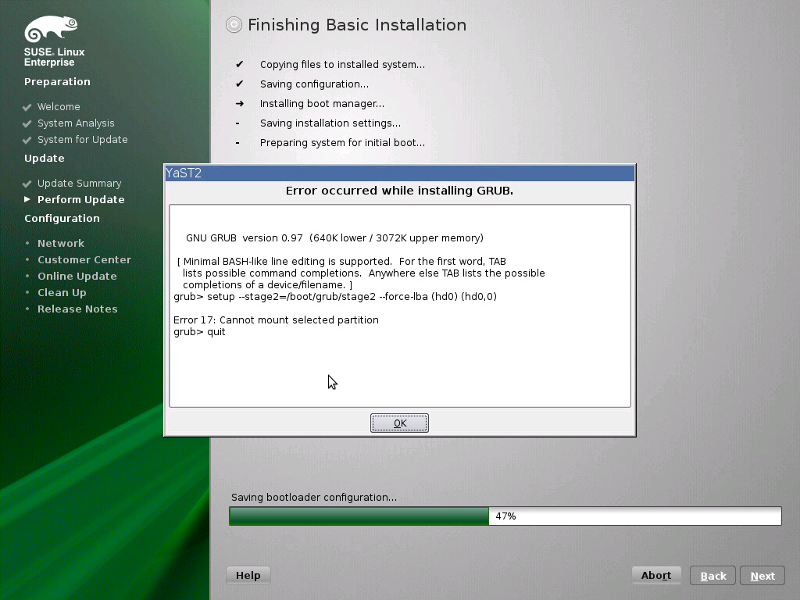This screenshot has width=800, height=600.
Task: Select Release Notes in the sidebar
Action: click(77, 309)
